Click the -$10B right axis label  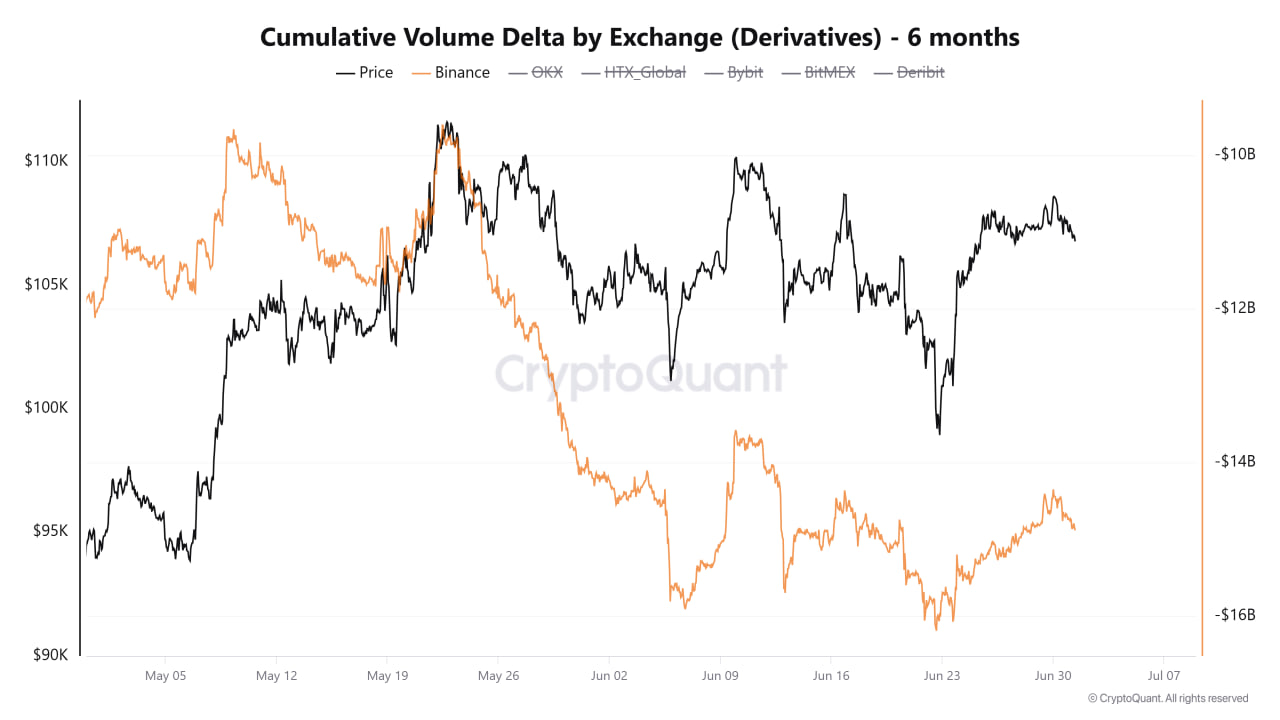(1235, 154)
